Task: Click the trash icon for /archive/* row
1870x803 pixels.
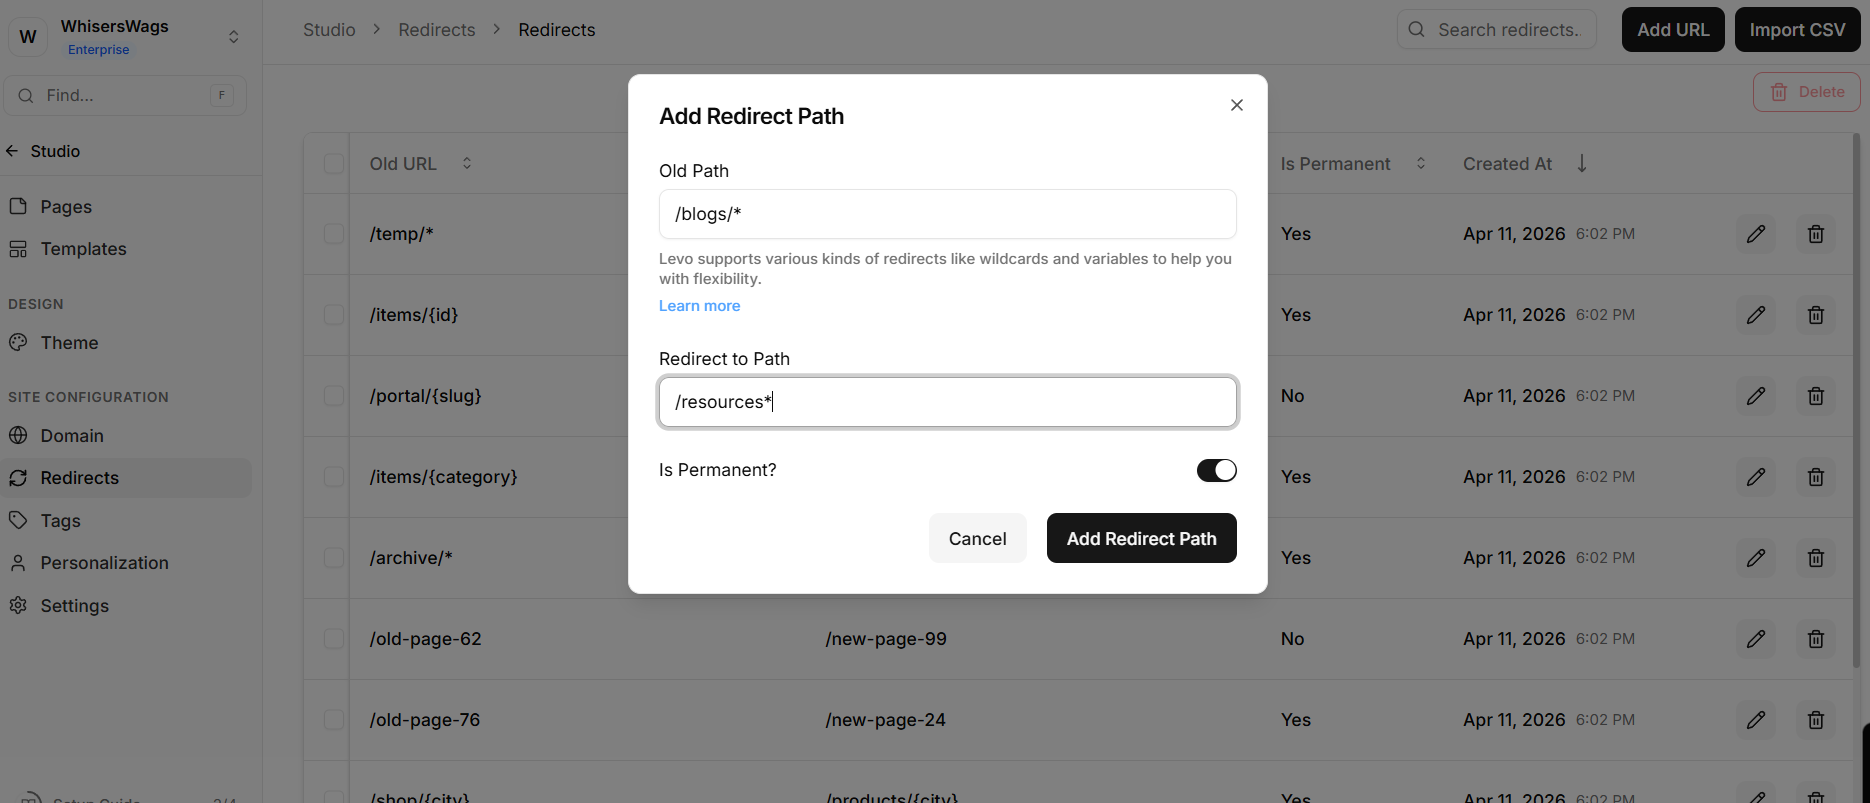Action: coord(1815,558)
